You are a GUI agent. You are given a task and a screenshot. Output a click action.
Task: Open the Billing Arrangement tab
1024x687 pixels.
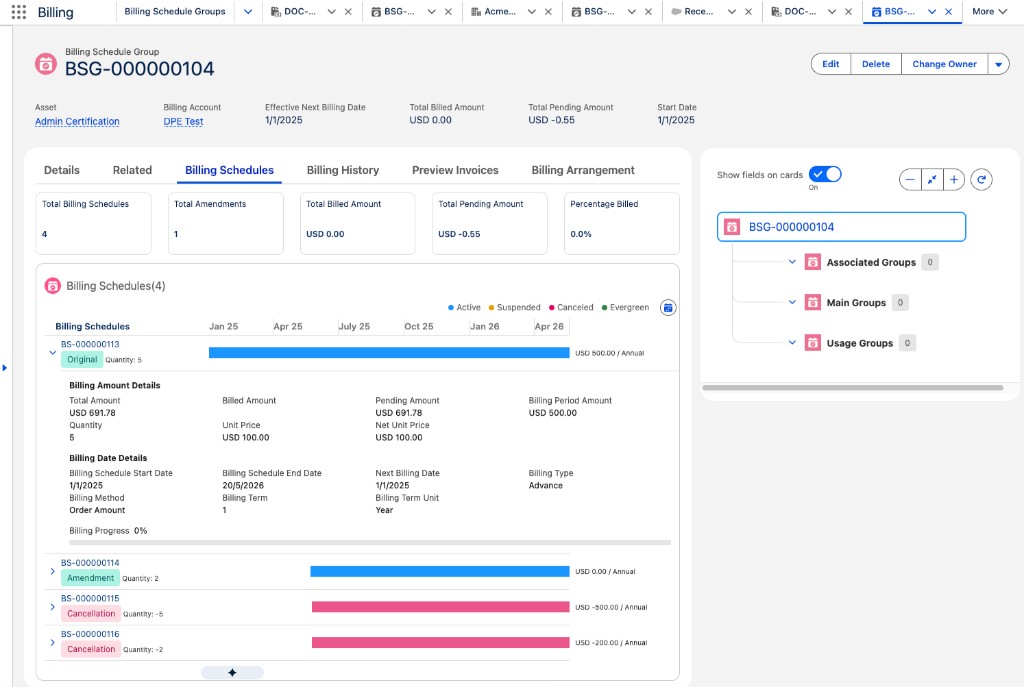click(x=583, y=170)
